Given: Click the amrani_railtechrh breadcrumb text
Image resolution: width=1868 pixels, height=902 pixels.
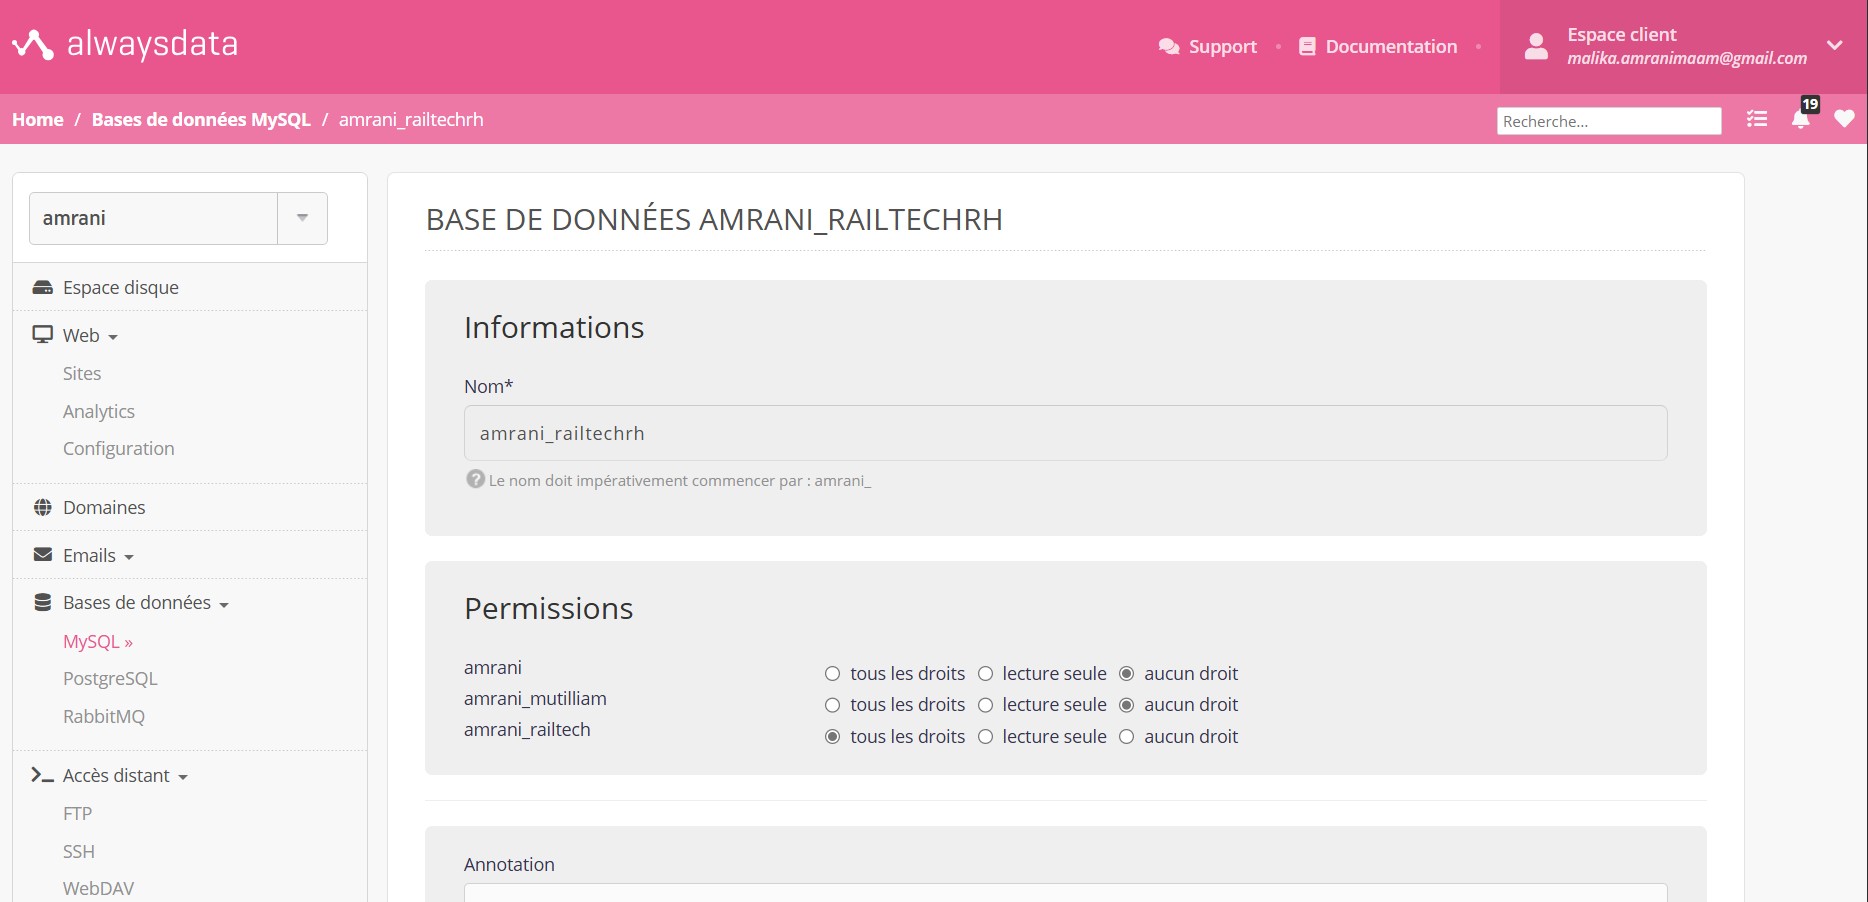Looking at the screenshot, I should pos(411,119).
